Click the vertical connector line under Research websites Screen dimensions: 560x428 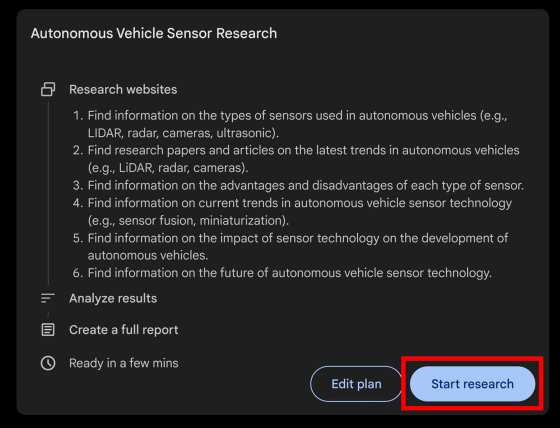48,194
